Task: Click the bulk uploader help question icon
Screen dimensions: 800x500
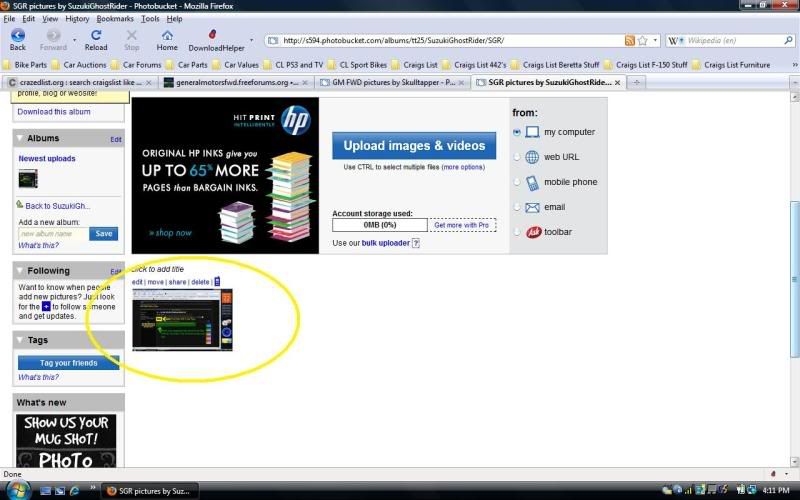Action: 416,243
